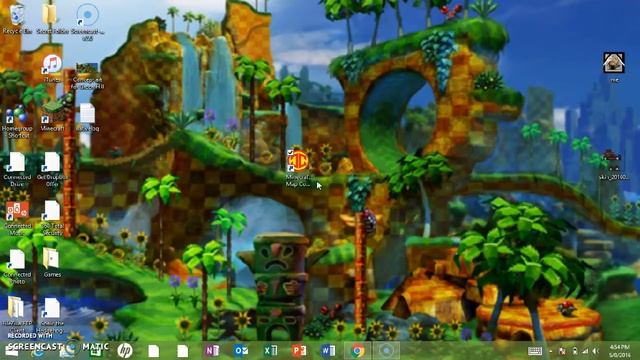Switch to Google Chrome on the taskbar

pos(358,351)
